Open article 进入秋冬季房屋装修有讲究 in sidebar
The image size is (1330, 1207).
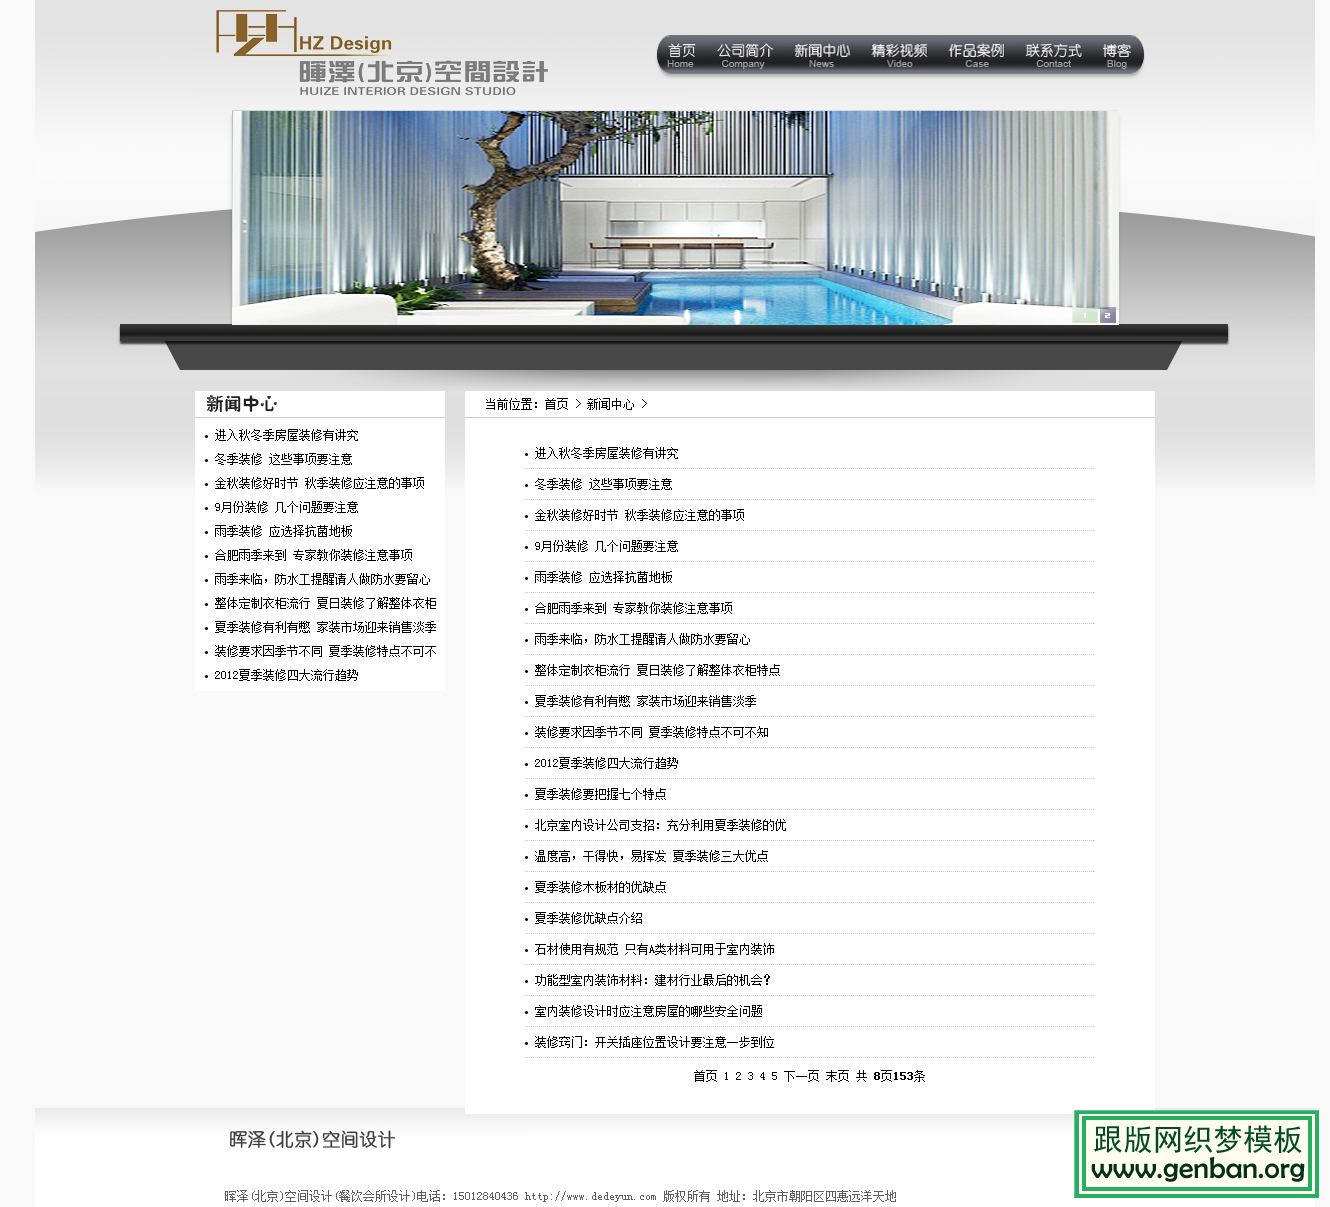point(285,435)
